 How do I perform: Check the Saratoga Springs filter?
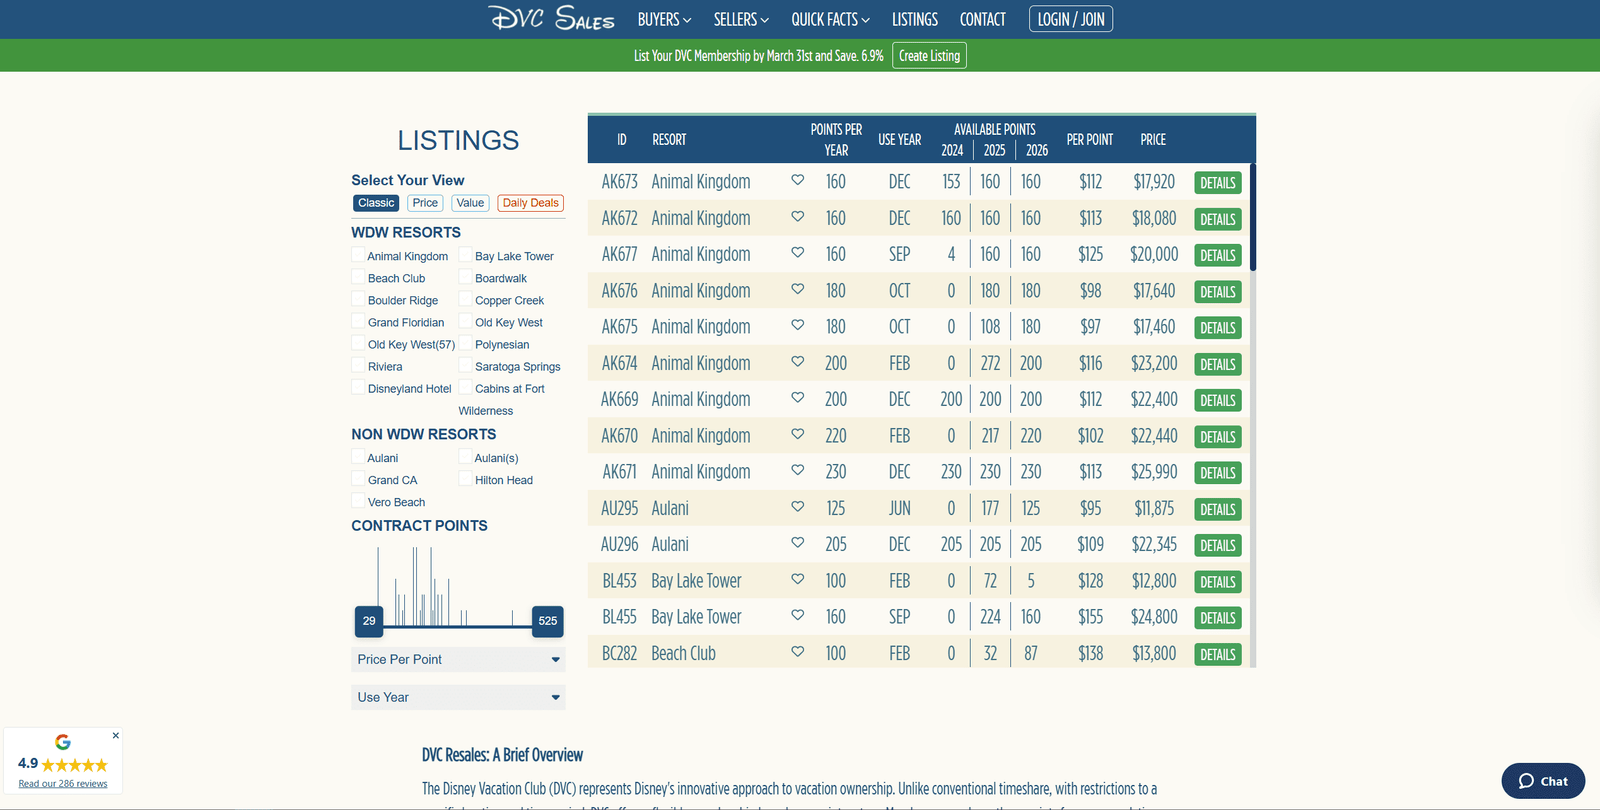click(x=465, y=365)
